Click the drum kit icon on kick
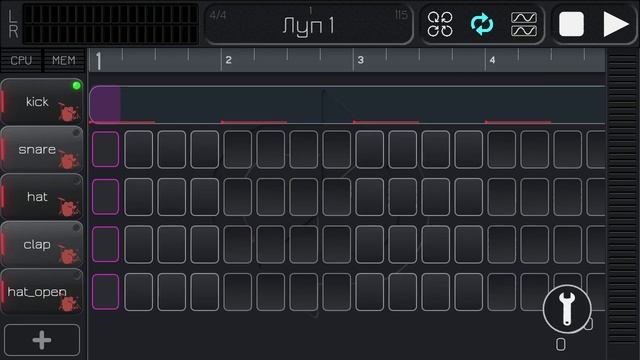 coord(68,112)
